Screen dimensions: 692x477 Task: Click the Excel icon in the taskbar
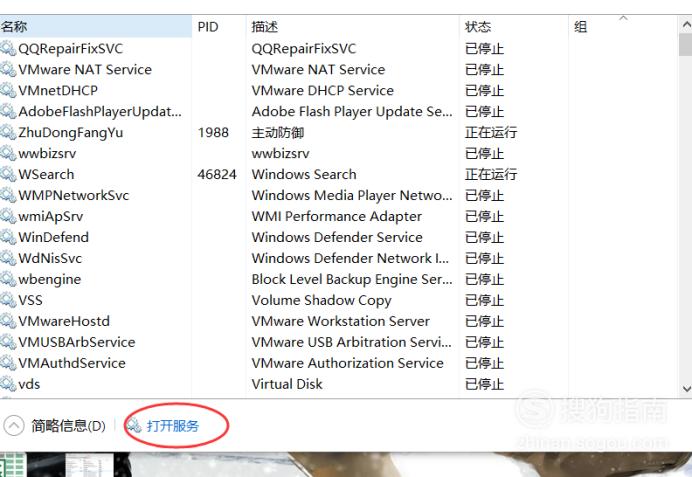coord(12,465)
